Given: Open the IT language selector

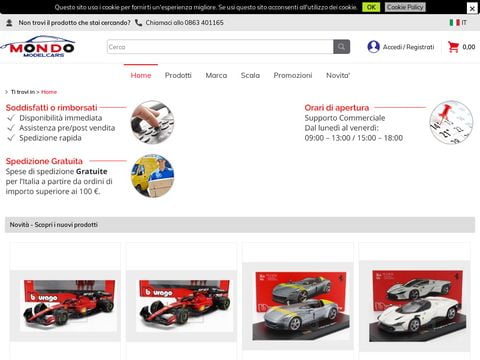Looking at the screenshot, I should pyautogui.click(x=464, y=23).
